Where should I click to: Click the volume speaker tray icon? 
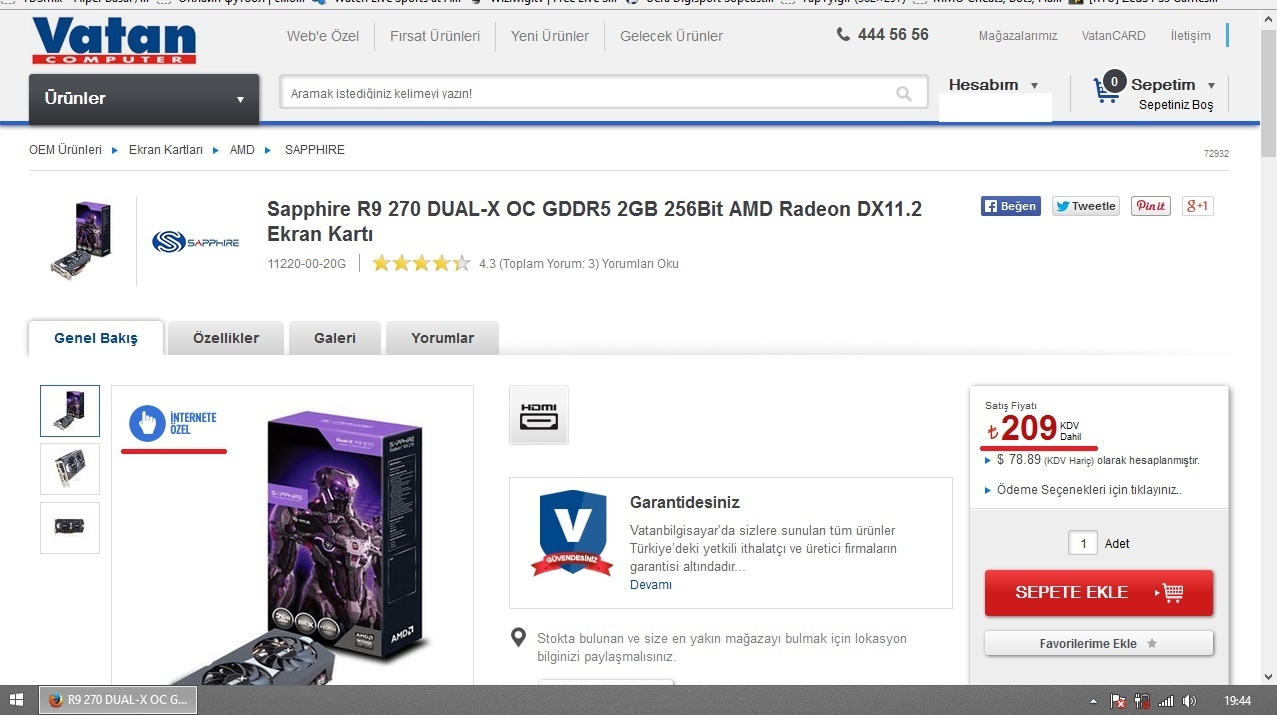click(x=1189, y=701)
